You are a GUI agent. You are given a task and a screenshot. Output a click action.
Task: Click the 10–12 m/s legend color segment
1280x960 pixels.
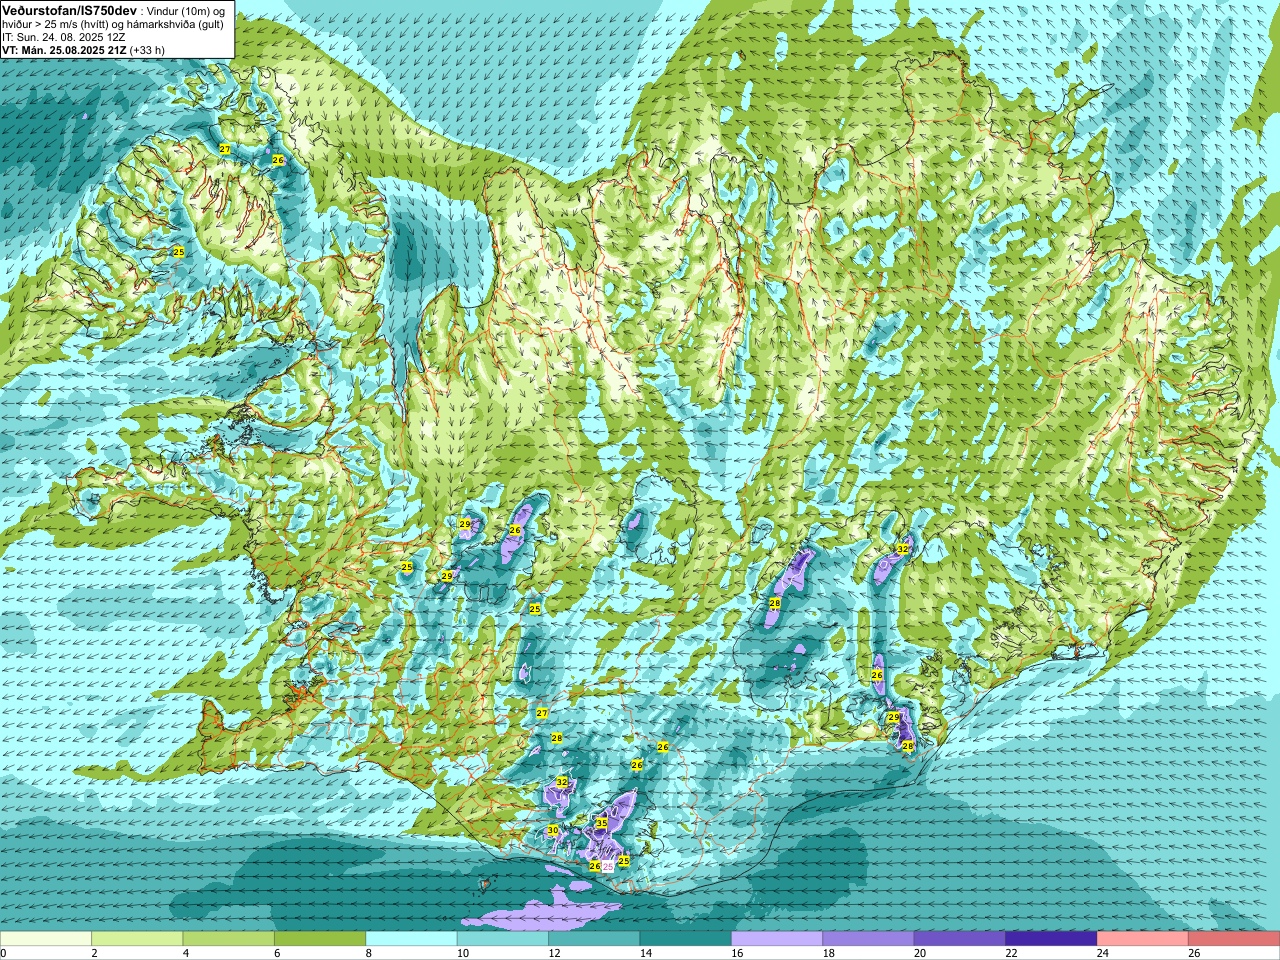pos(503,939)
